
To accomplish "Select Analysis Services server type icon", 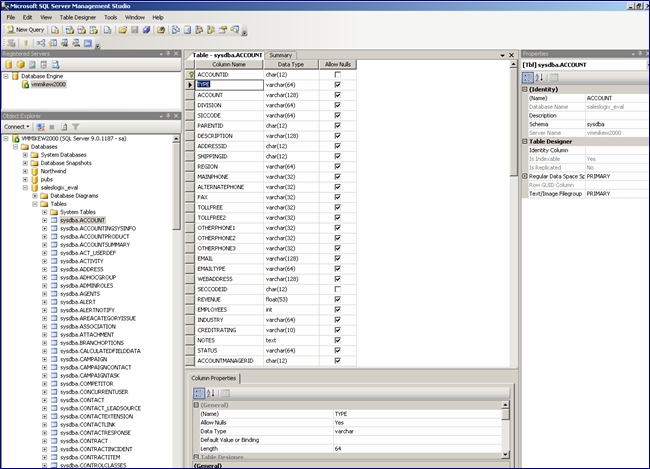I will click(20, 65).
